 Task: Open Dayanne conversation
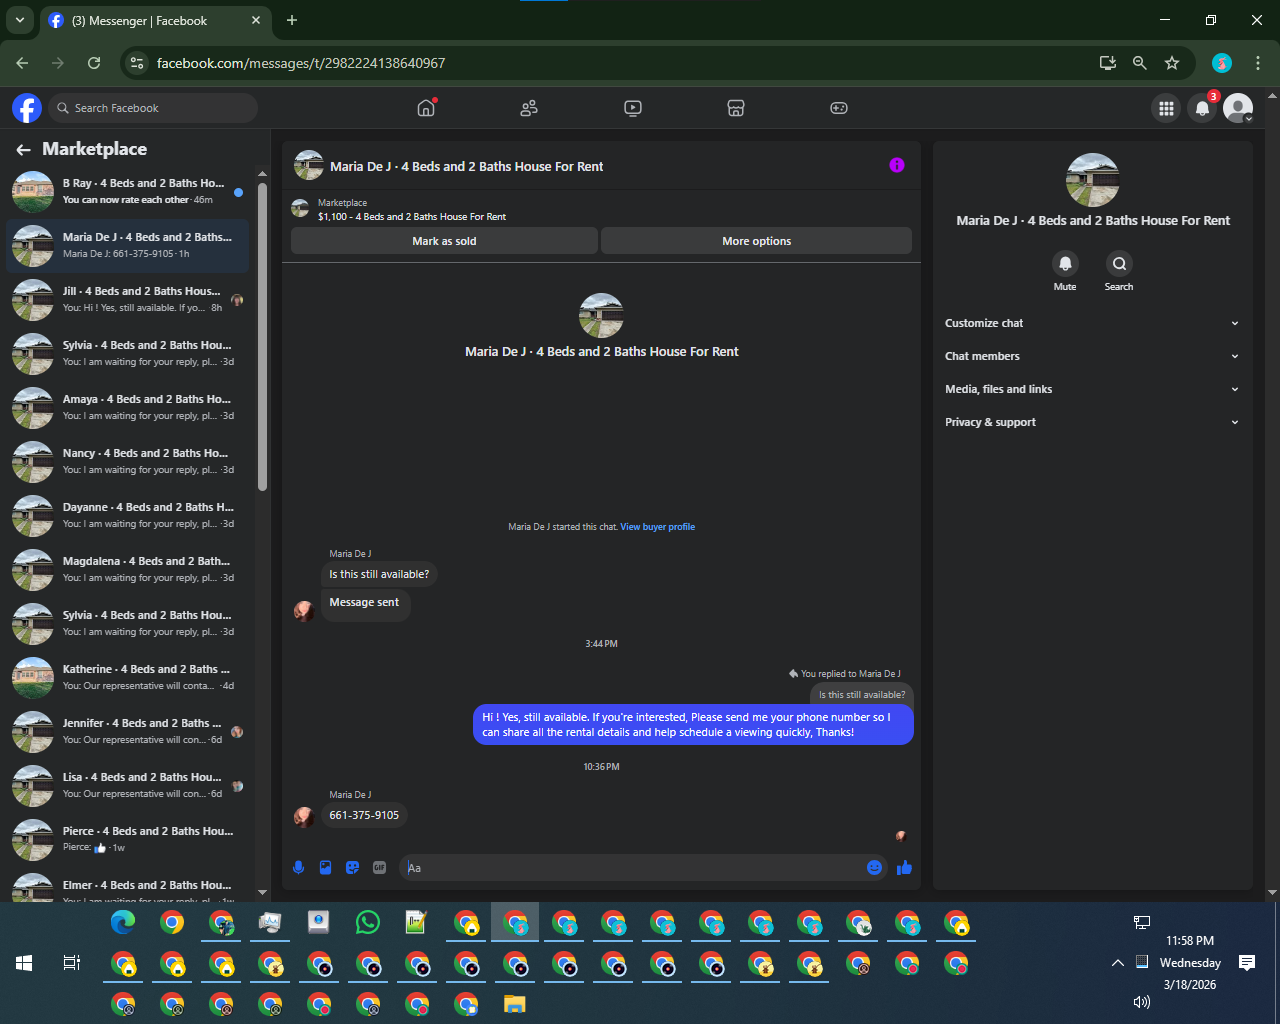(128, 516)
